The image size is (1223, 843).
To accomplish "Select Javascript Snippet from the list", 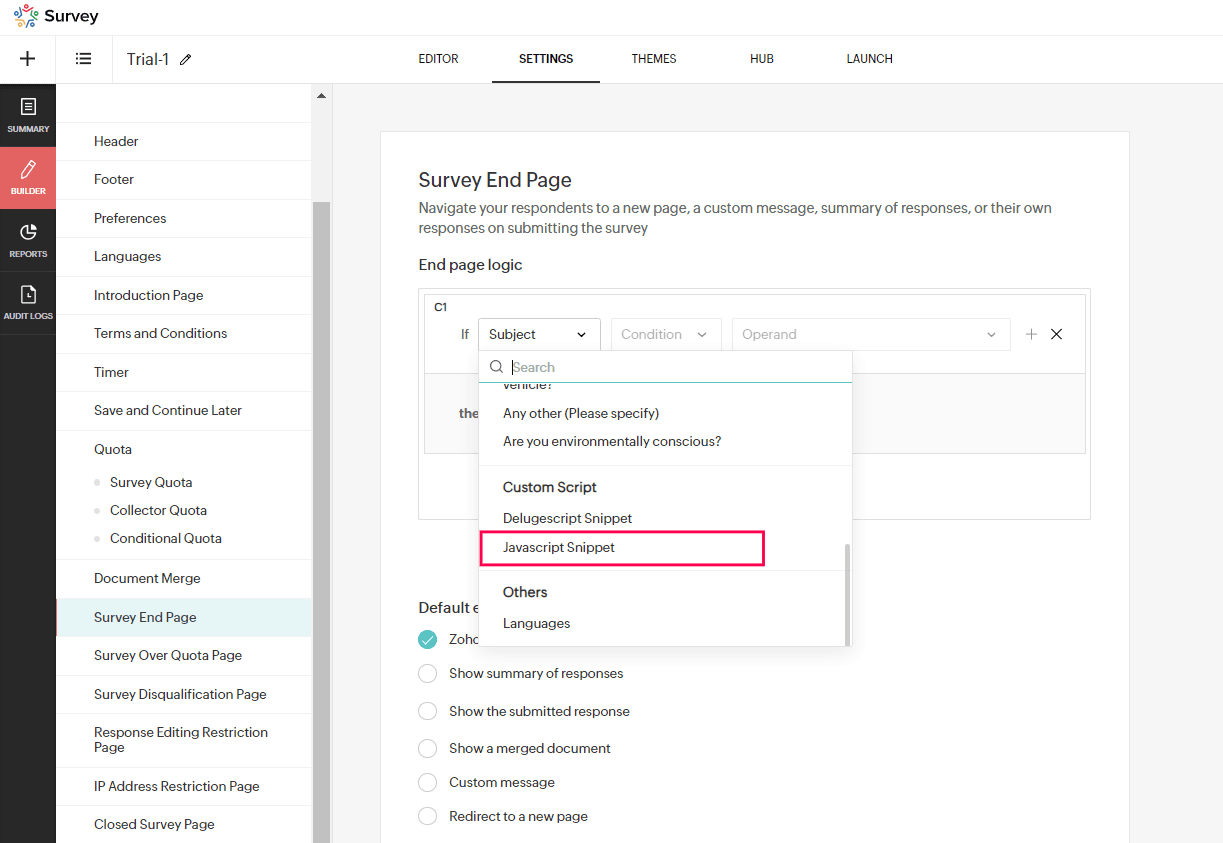I will (559, 548).
